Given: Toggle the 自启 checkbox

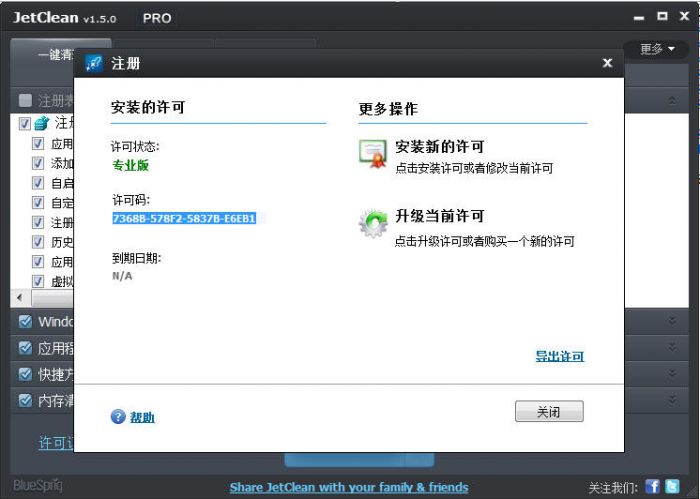Looking at the screenshot, I should coord(38,183).
